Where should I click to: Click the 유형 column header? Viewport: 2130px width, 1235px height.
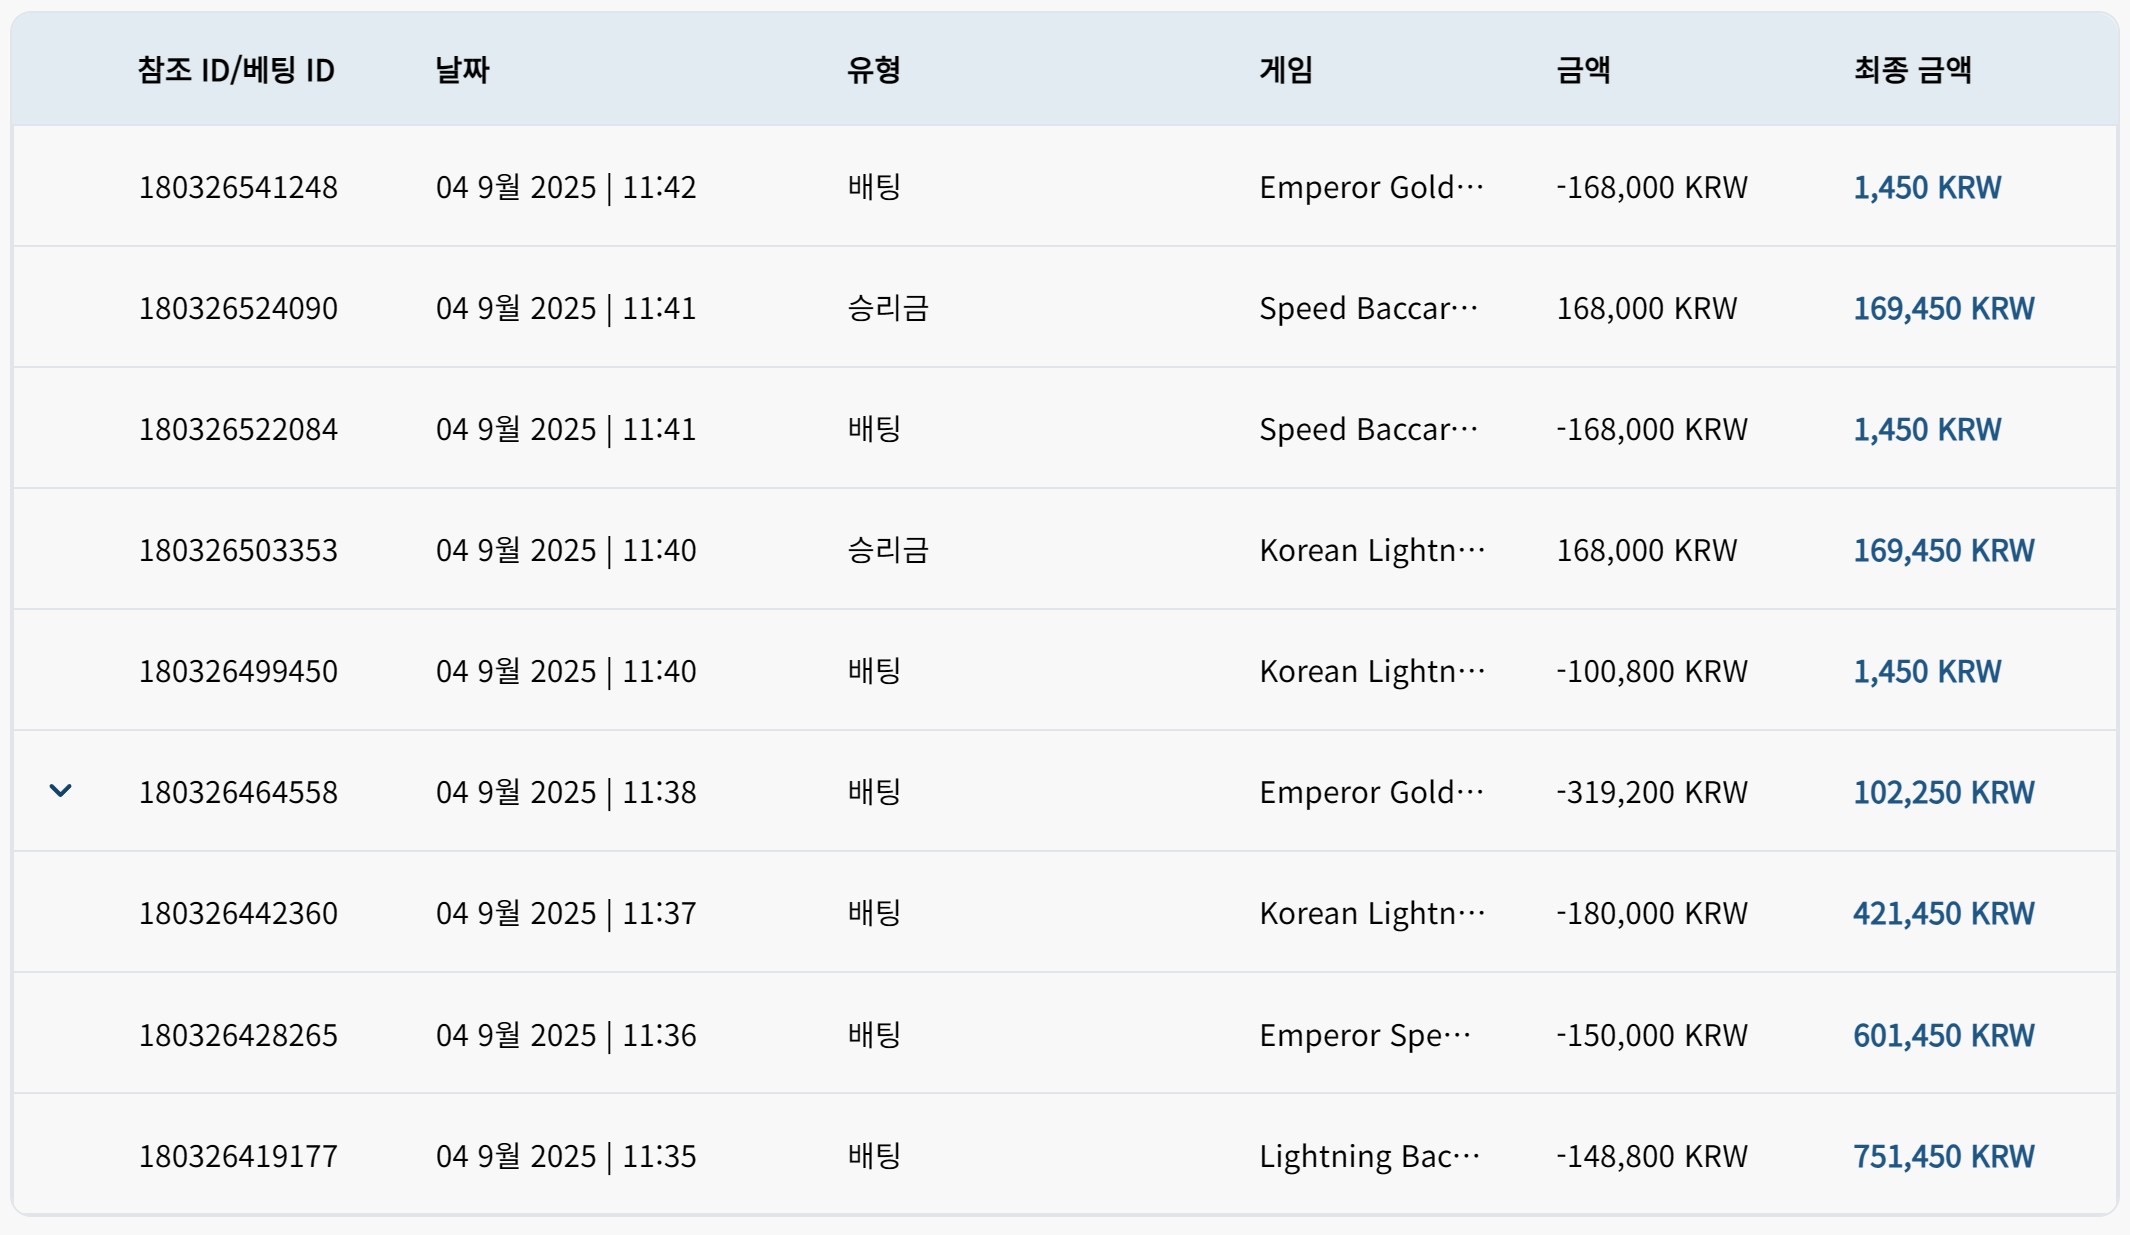coord(874,70)
